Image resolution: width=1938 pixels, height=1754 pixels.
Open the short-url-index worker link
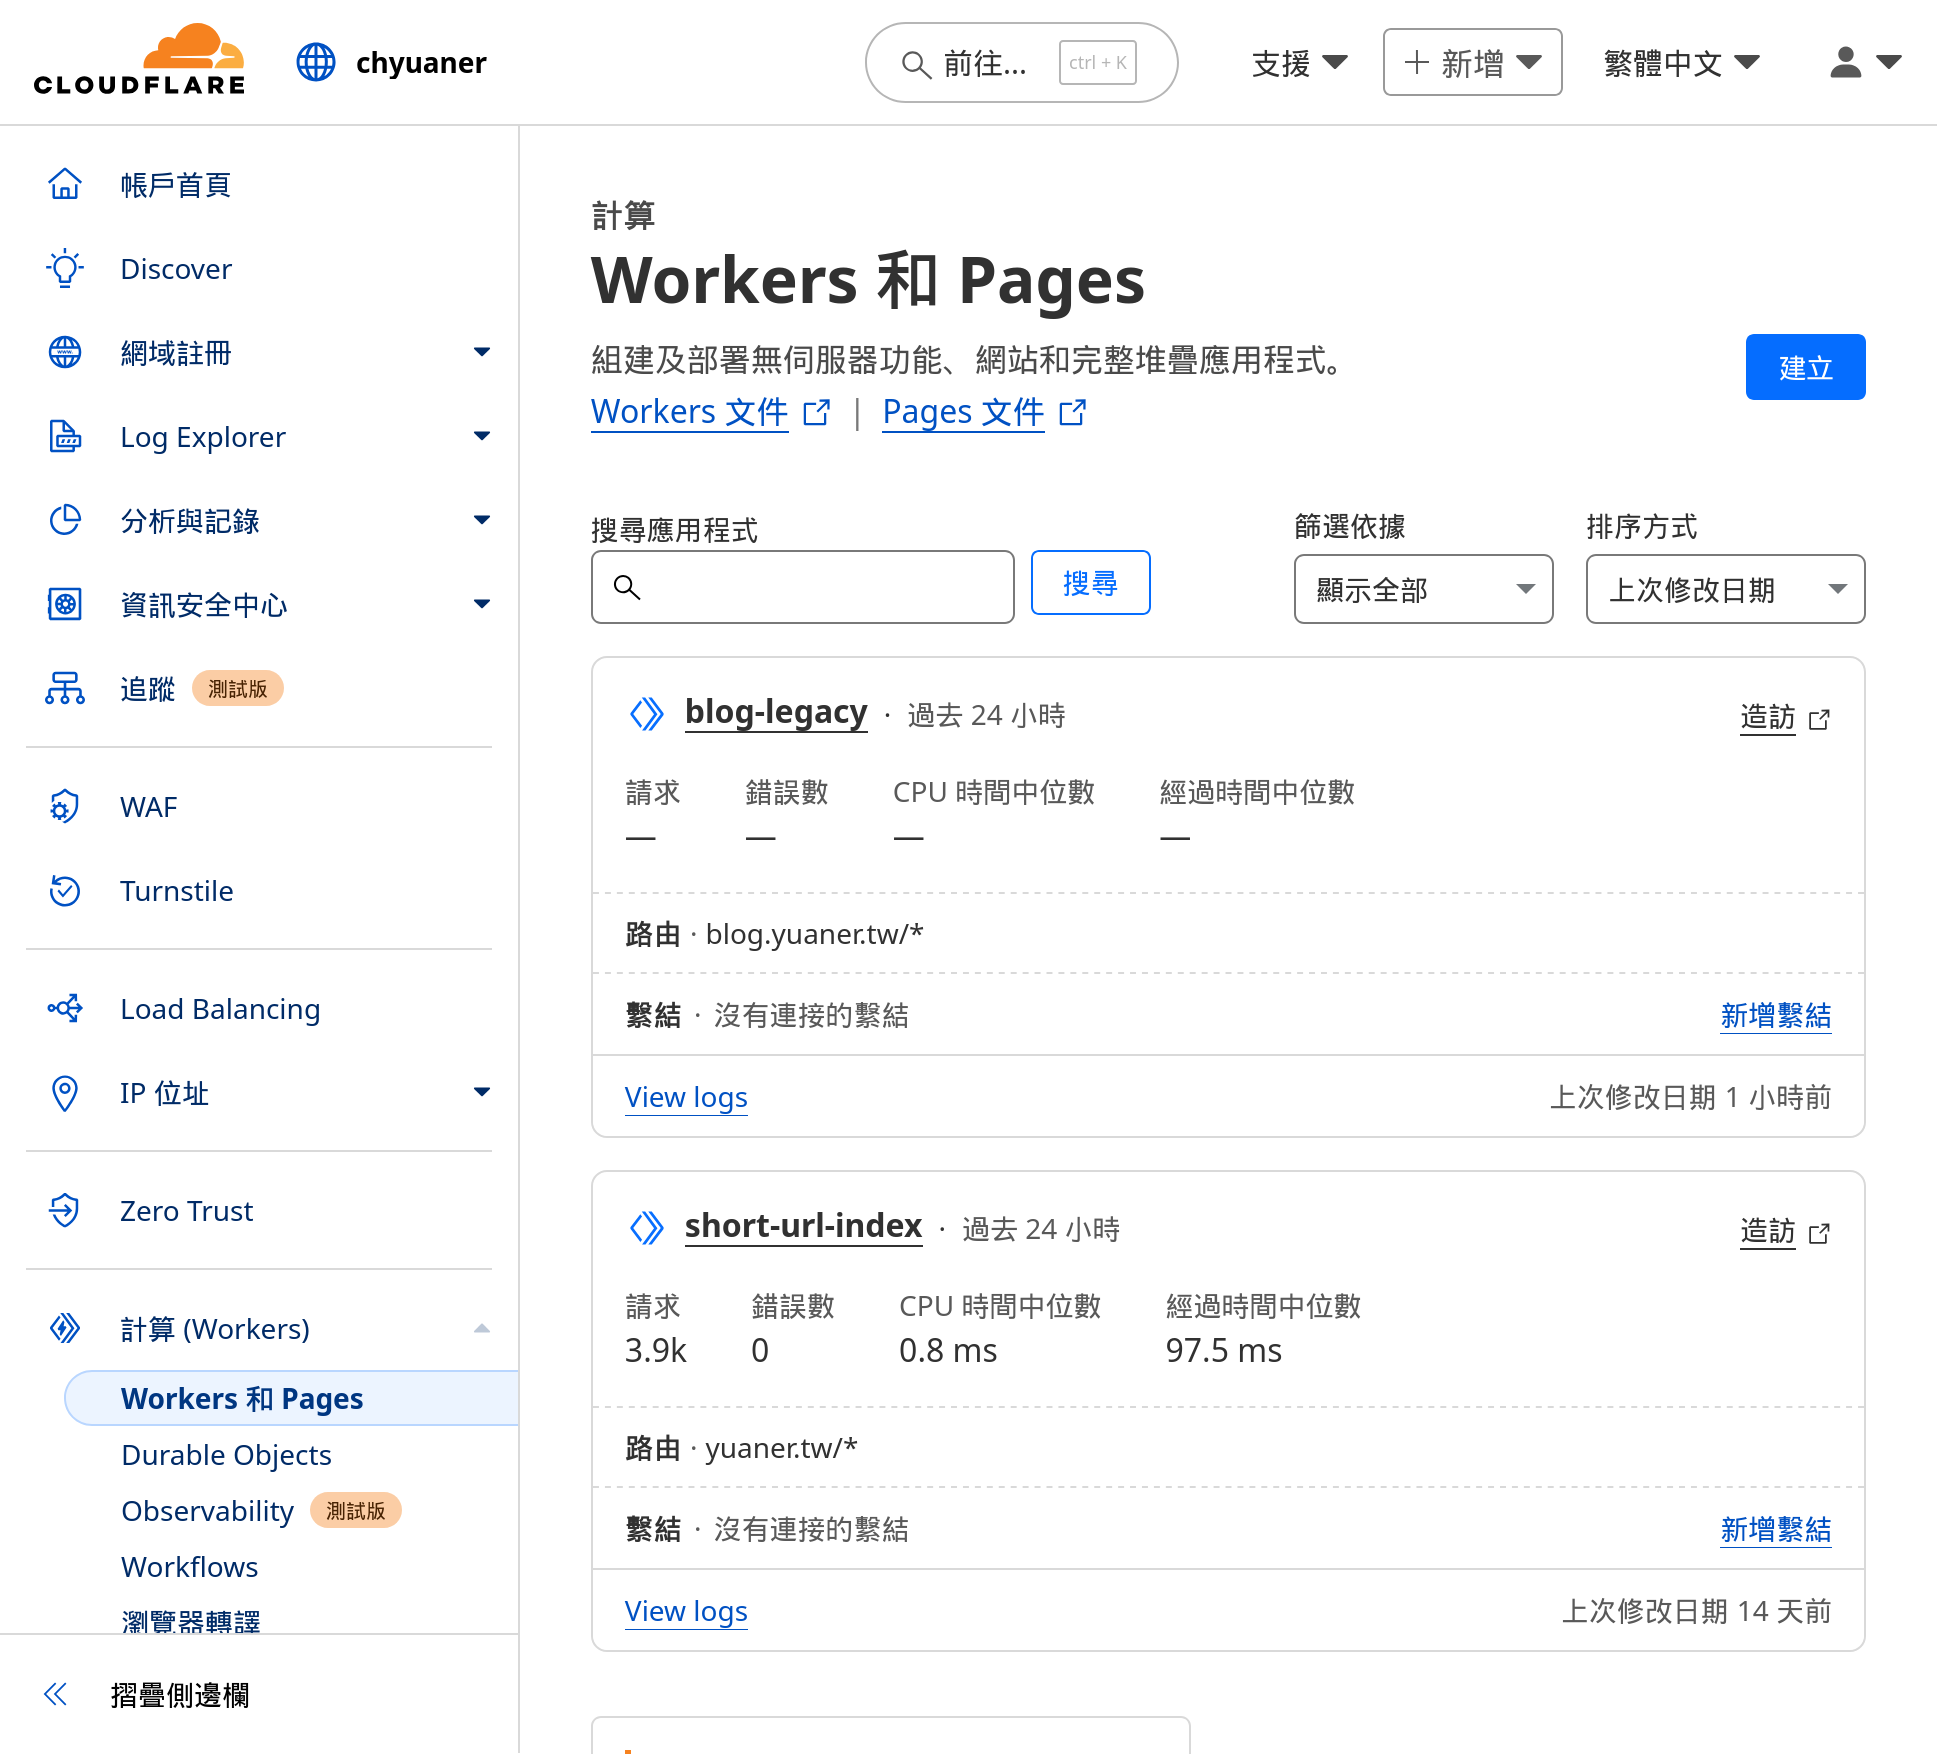coord(803,1226)
